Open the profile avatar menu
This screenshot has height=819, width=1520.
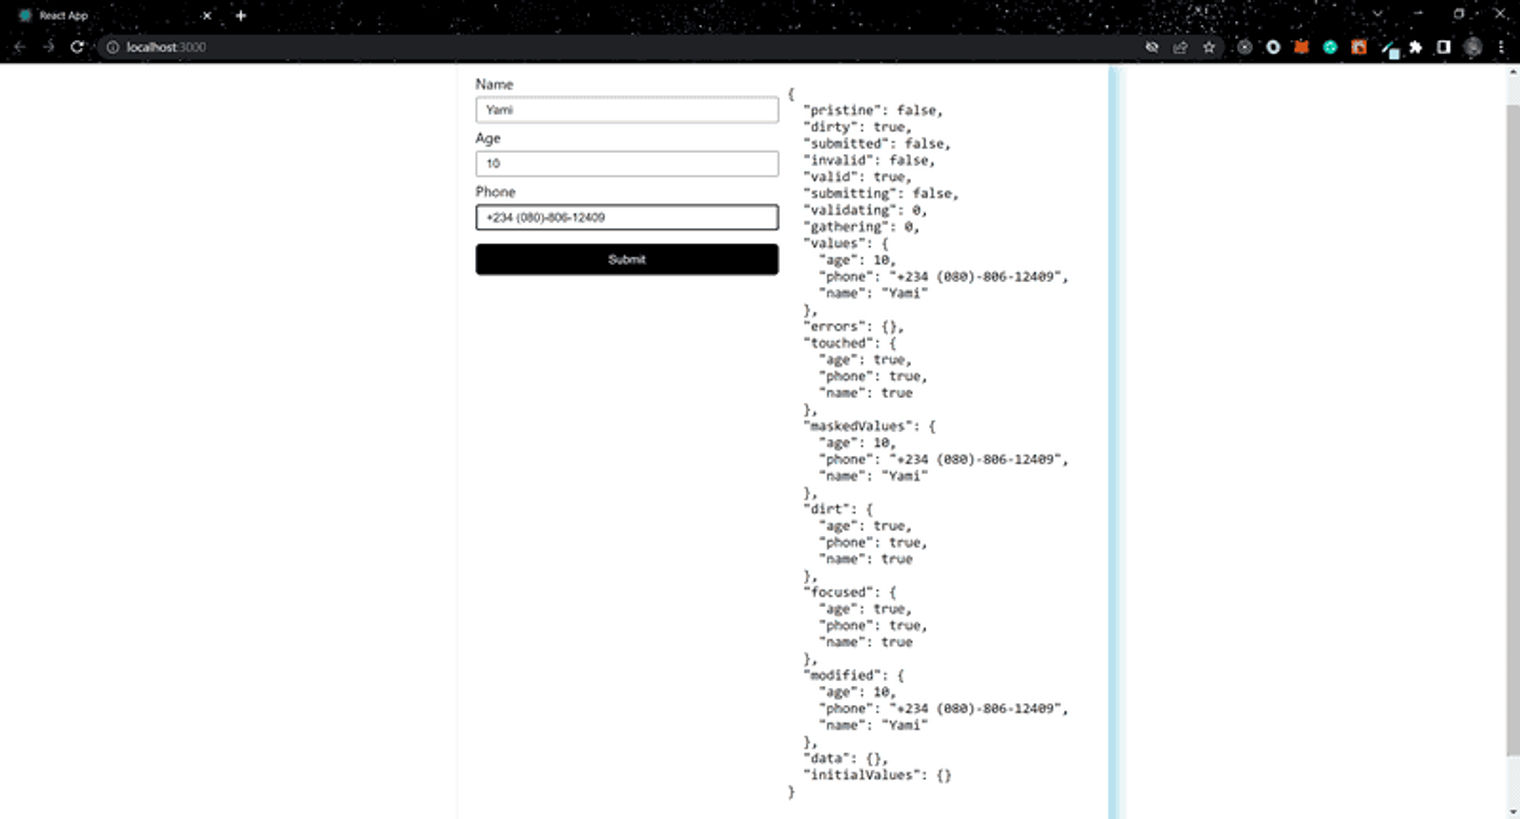tap(1473, 47)
